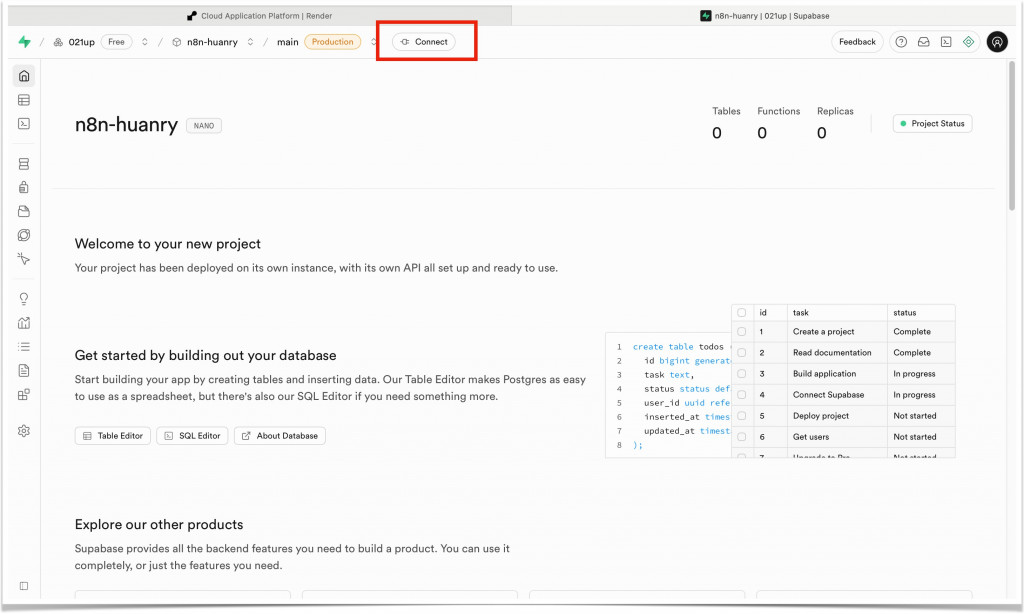This screenshot has height=614, width=1024.
Task: Open the SQL Editor sidebar icon
Action: click(24, 123)
